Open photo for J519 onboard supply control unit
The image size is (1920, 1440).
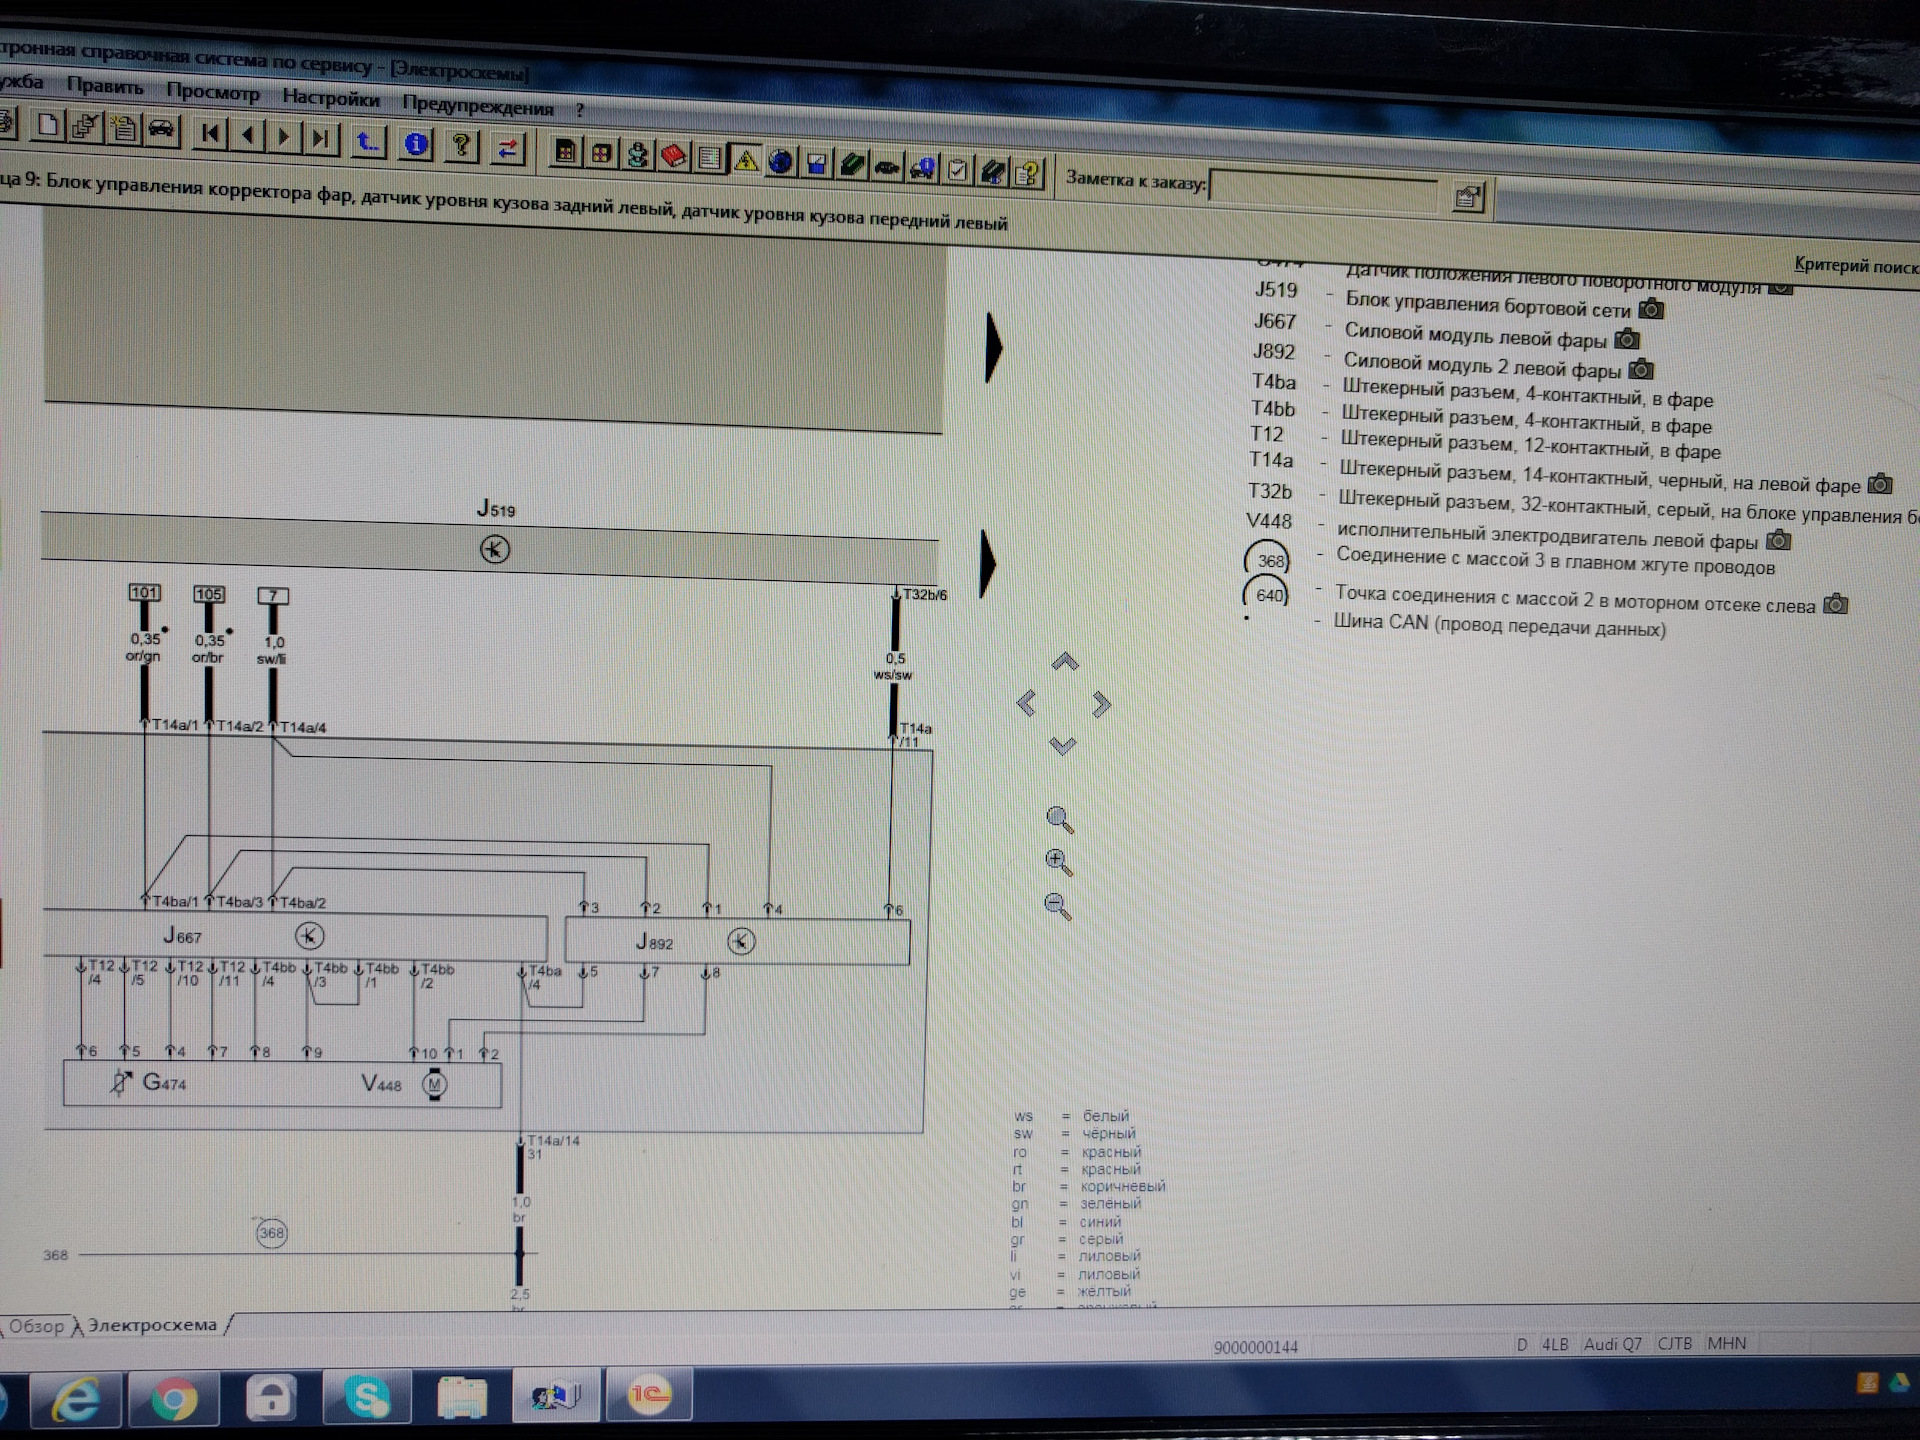pyautogui.click(x=1652, y=309)
